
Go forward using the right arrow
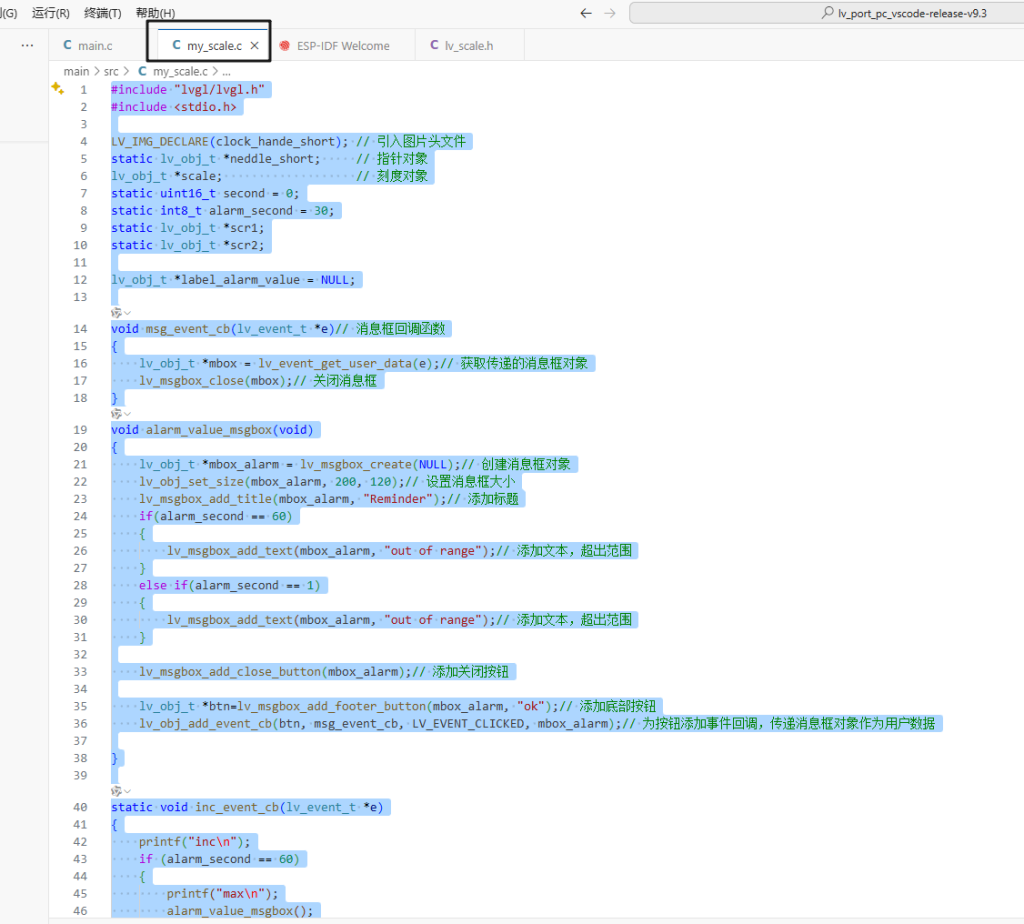click(x=610, y=13)
